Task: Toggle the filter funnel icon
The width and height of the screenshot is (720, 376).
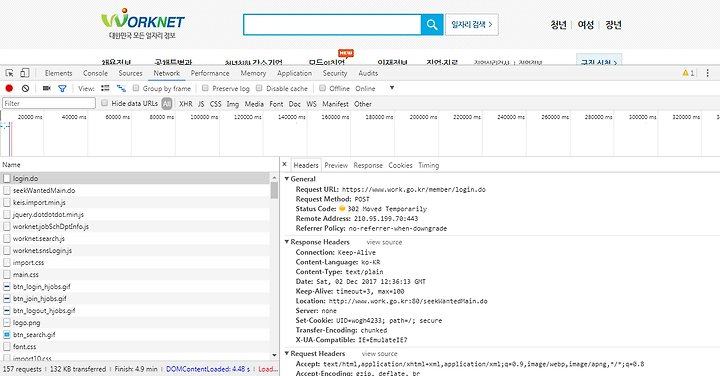Action: [62, 88]
